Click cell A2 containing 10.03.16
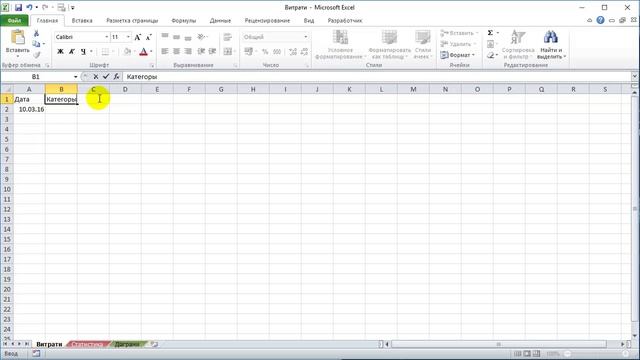Screen dimensions: 640x360 coord(29,109)
